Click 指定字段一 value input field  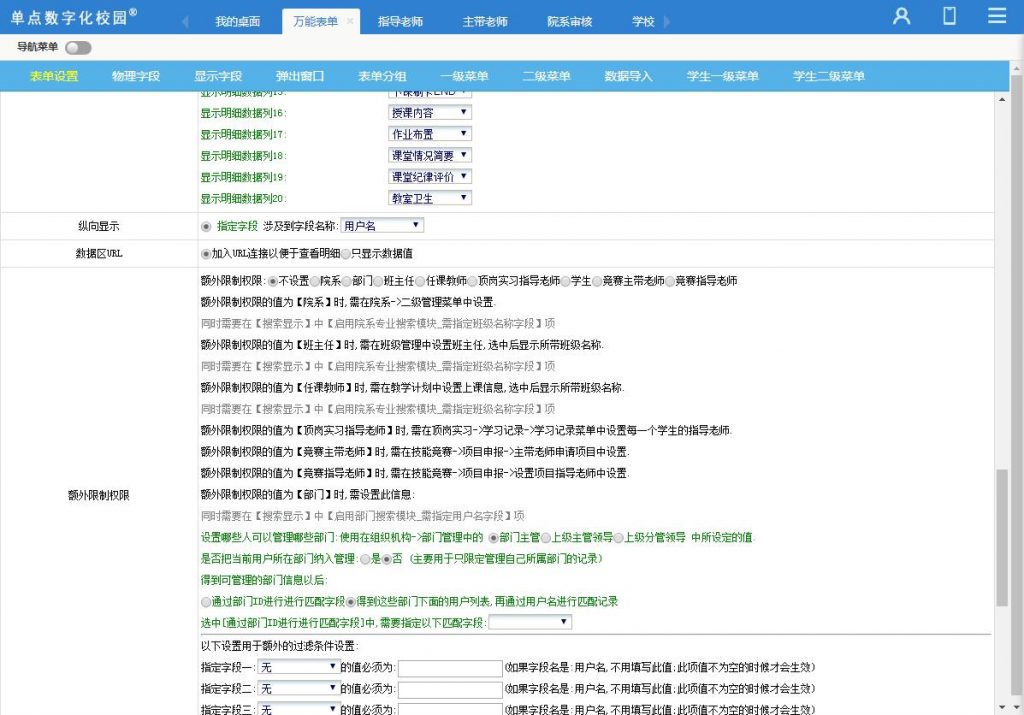(450, 668)
